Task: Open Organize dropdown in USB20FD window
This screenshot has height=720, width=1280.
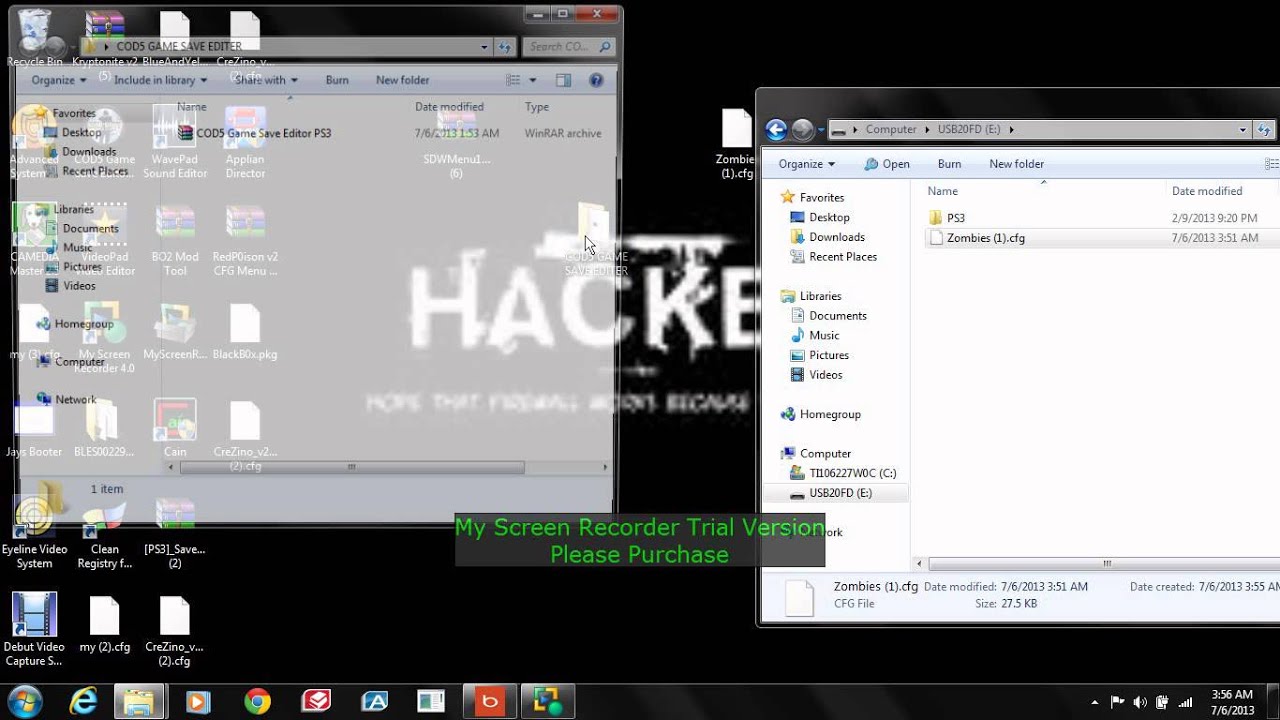Action: point(806,164)
